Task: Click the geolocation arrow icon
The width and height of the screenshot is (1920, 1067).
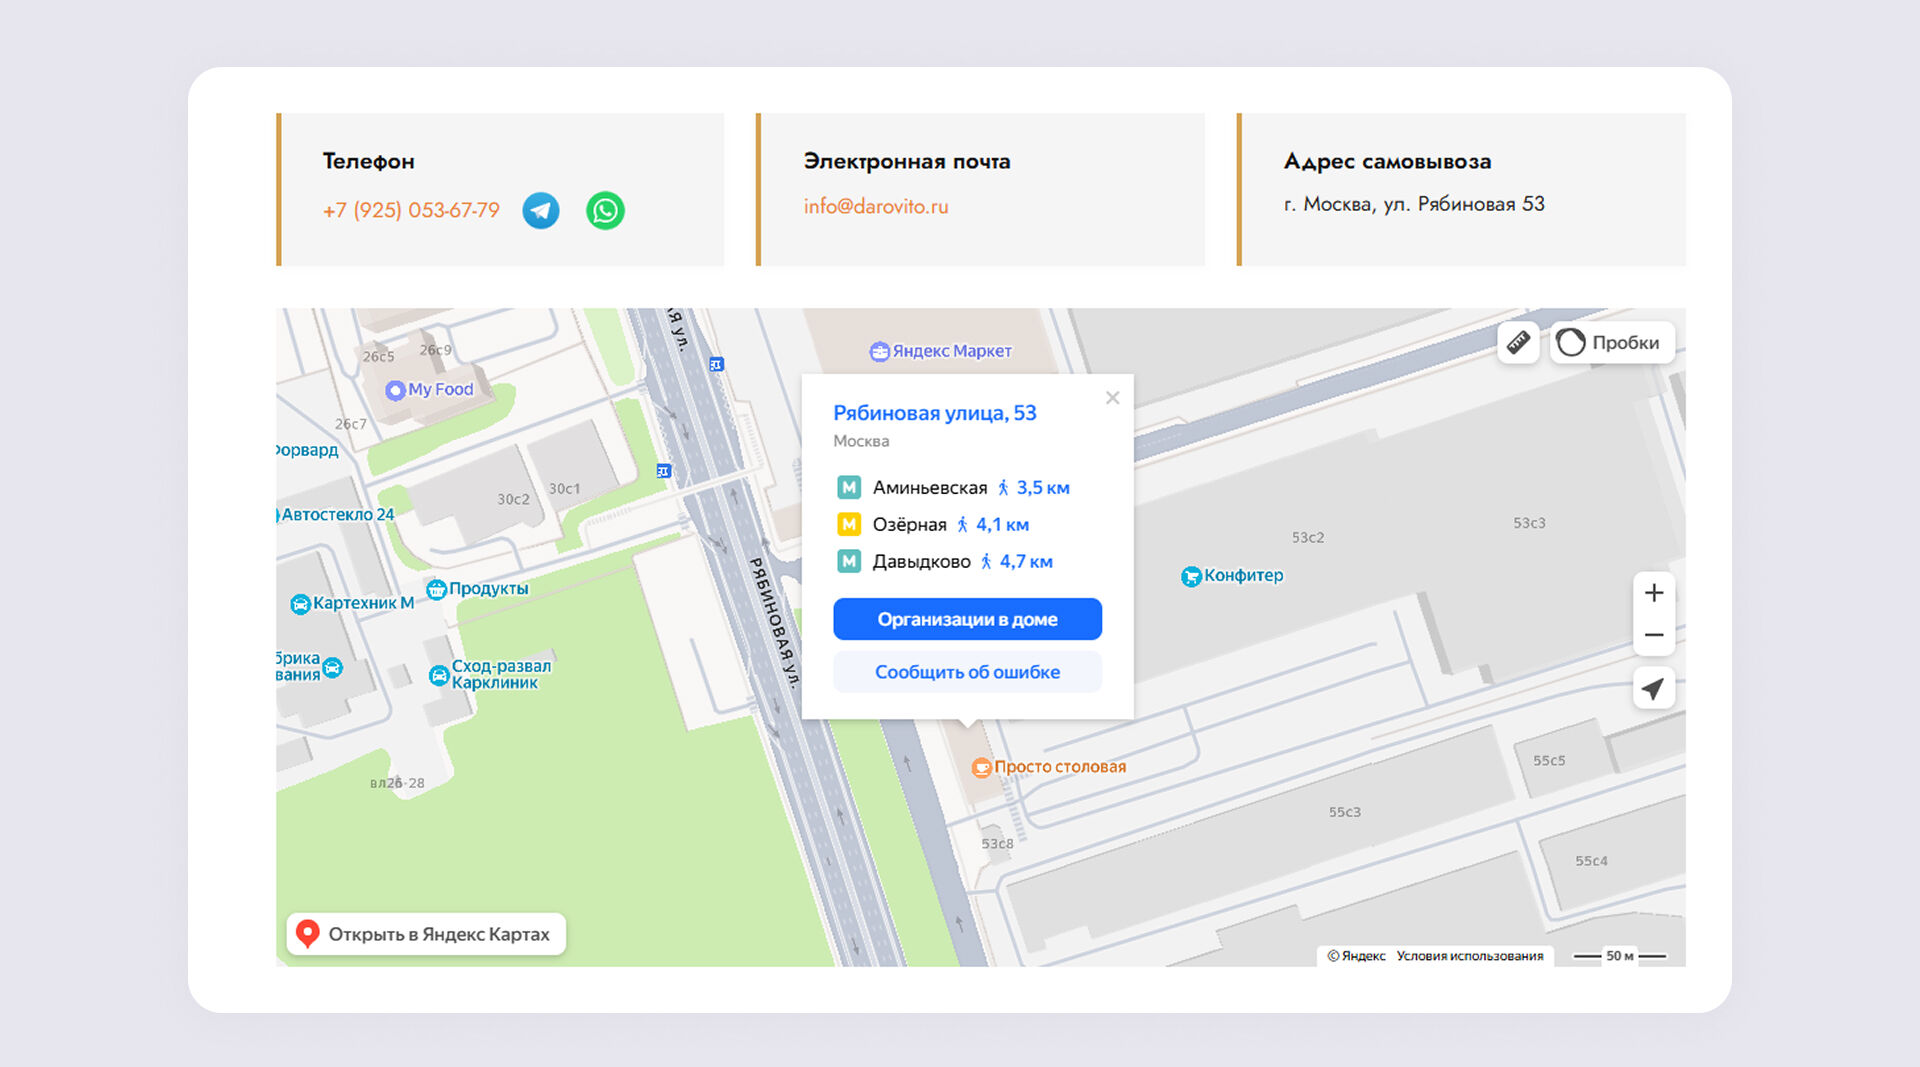Action: (1654, 689)
